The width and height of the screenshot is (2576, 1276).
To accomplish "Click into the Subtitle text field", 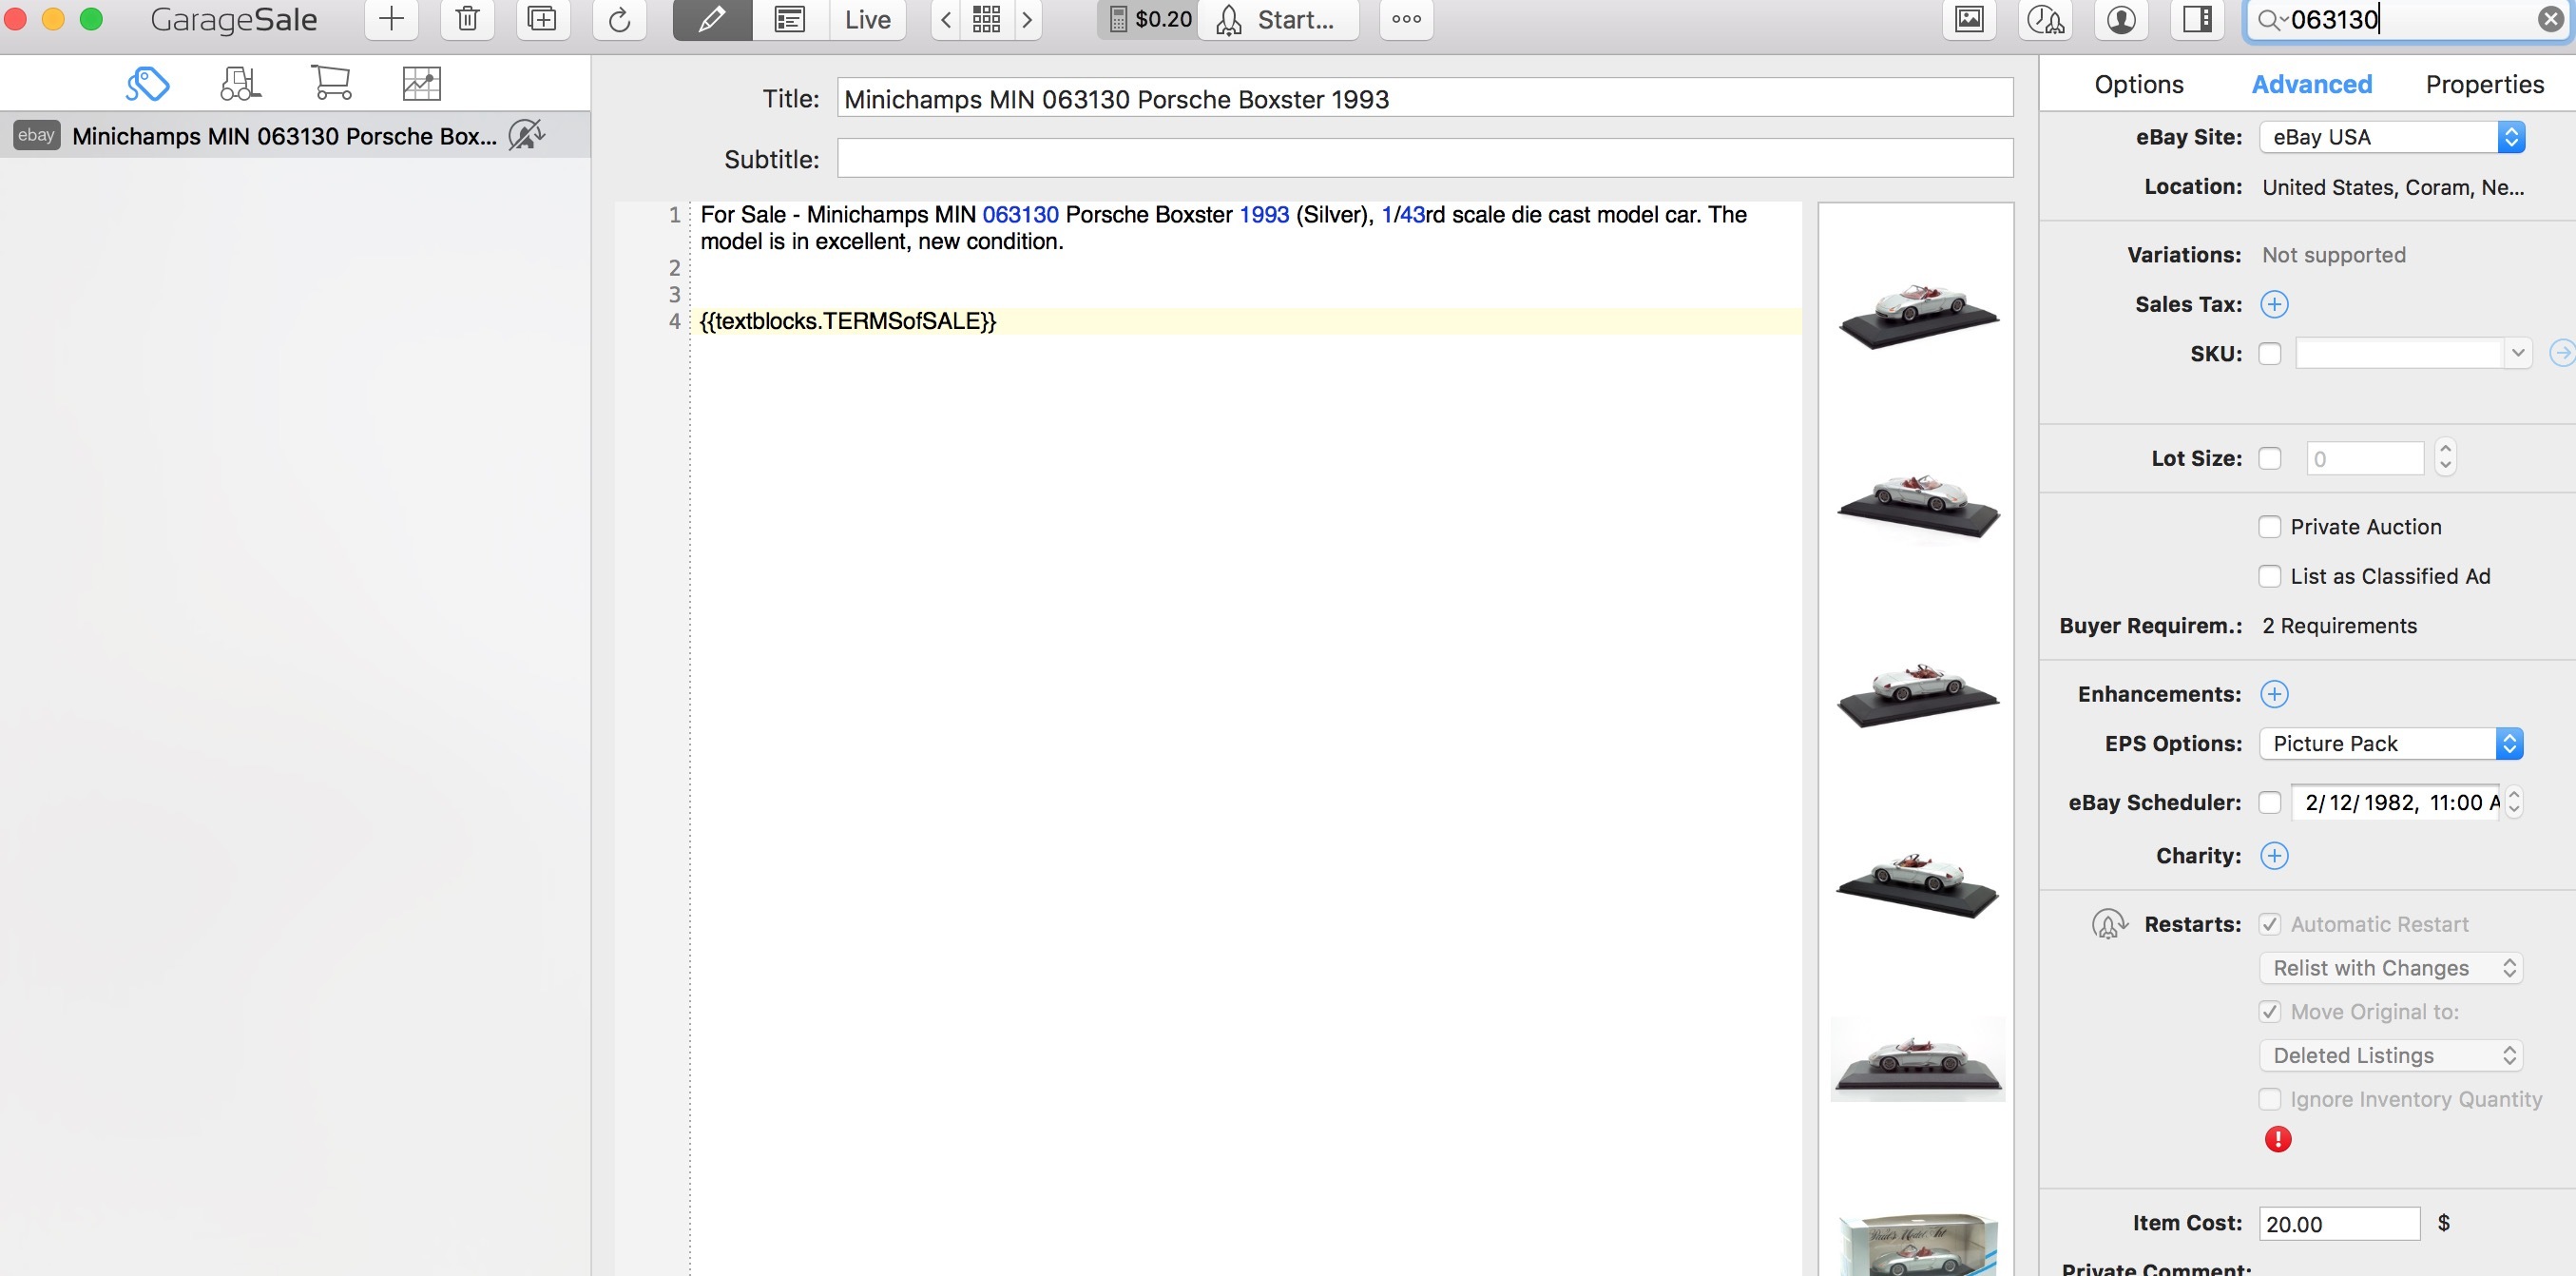I will (1424, 158).
